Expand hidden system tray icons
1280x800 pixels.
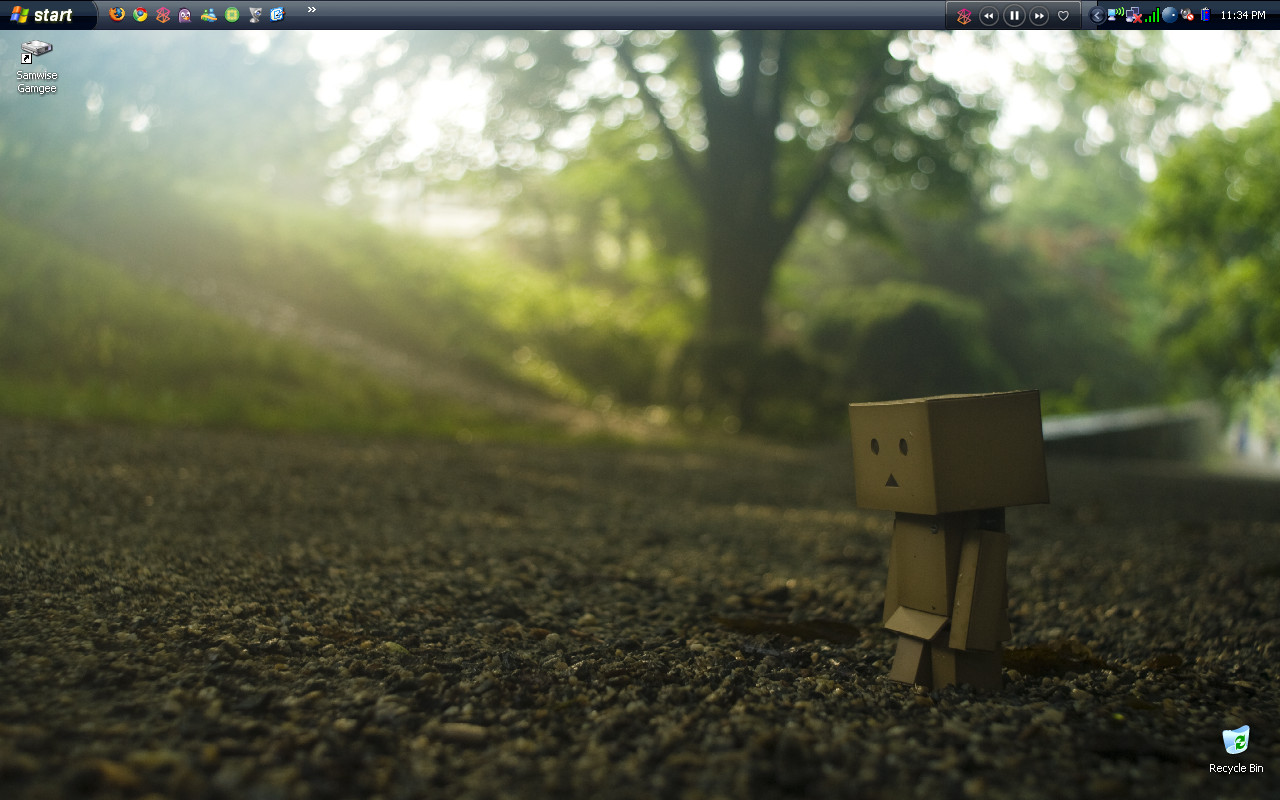click(x=1097, y=15)
